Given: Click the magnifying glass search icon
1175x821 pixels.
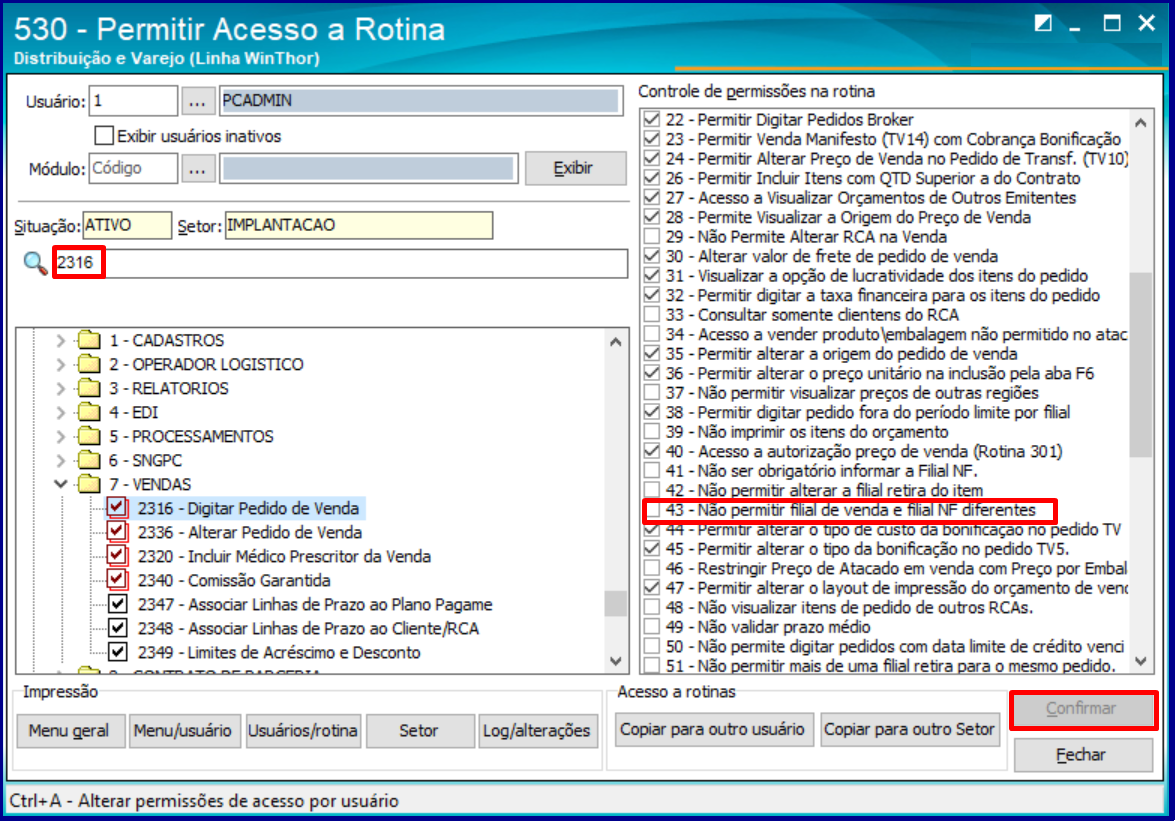Looking at the screenshot, I should (x=34, y=263).
